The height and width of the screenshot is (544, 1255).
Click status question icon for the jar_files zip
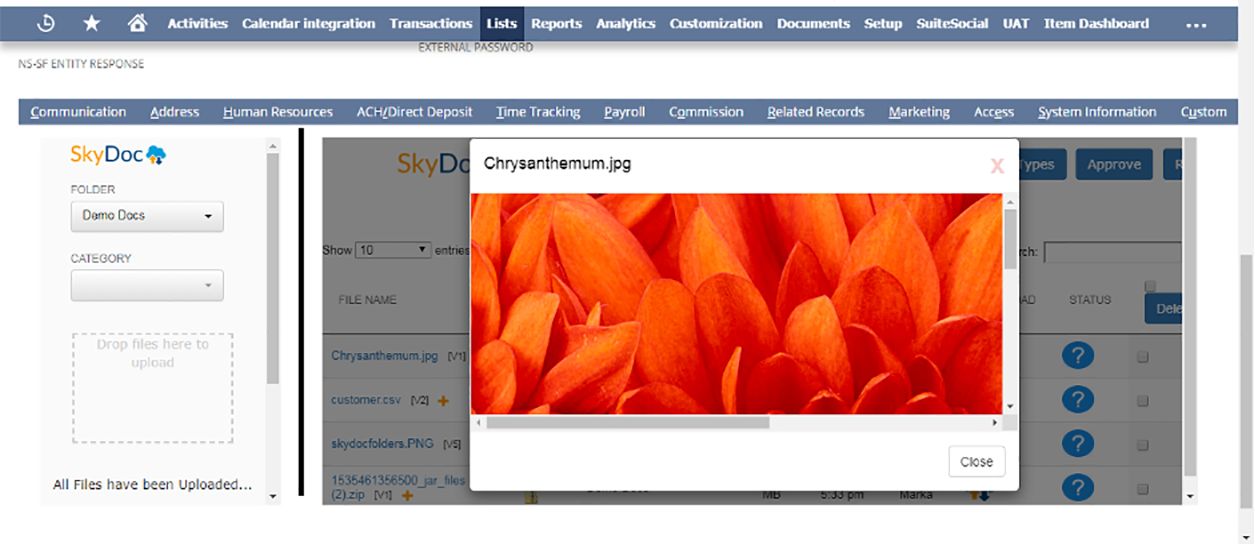tap(1078, 487)
